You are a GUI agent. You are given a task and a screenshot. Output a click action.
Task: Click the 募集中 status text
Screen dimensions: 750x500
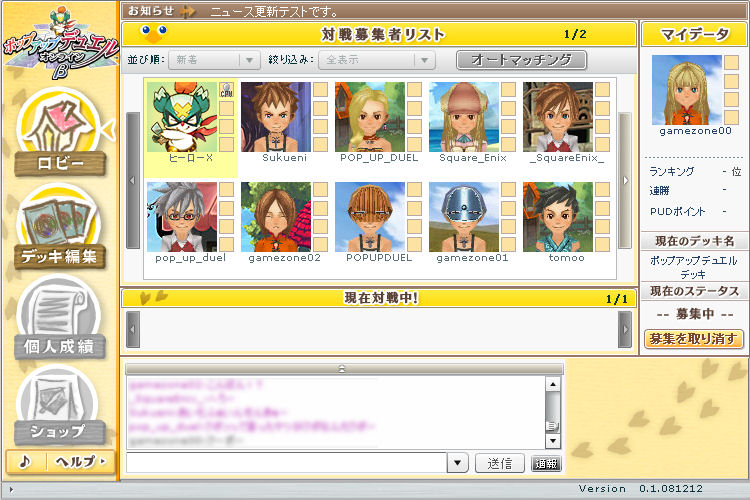(695, 314)
